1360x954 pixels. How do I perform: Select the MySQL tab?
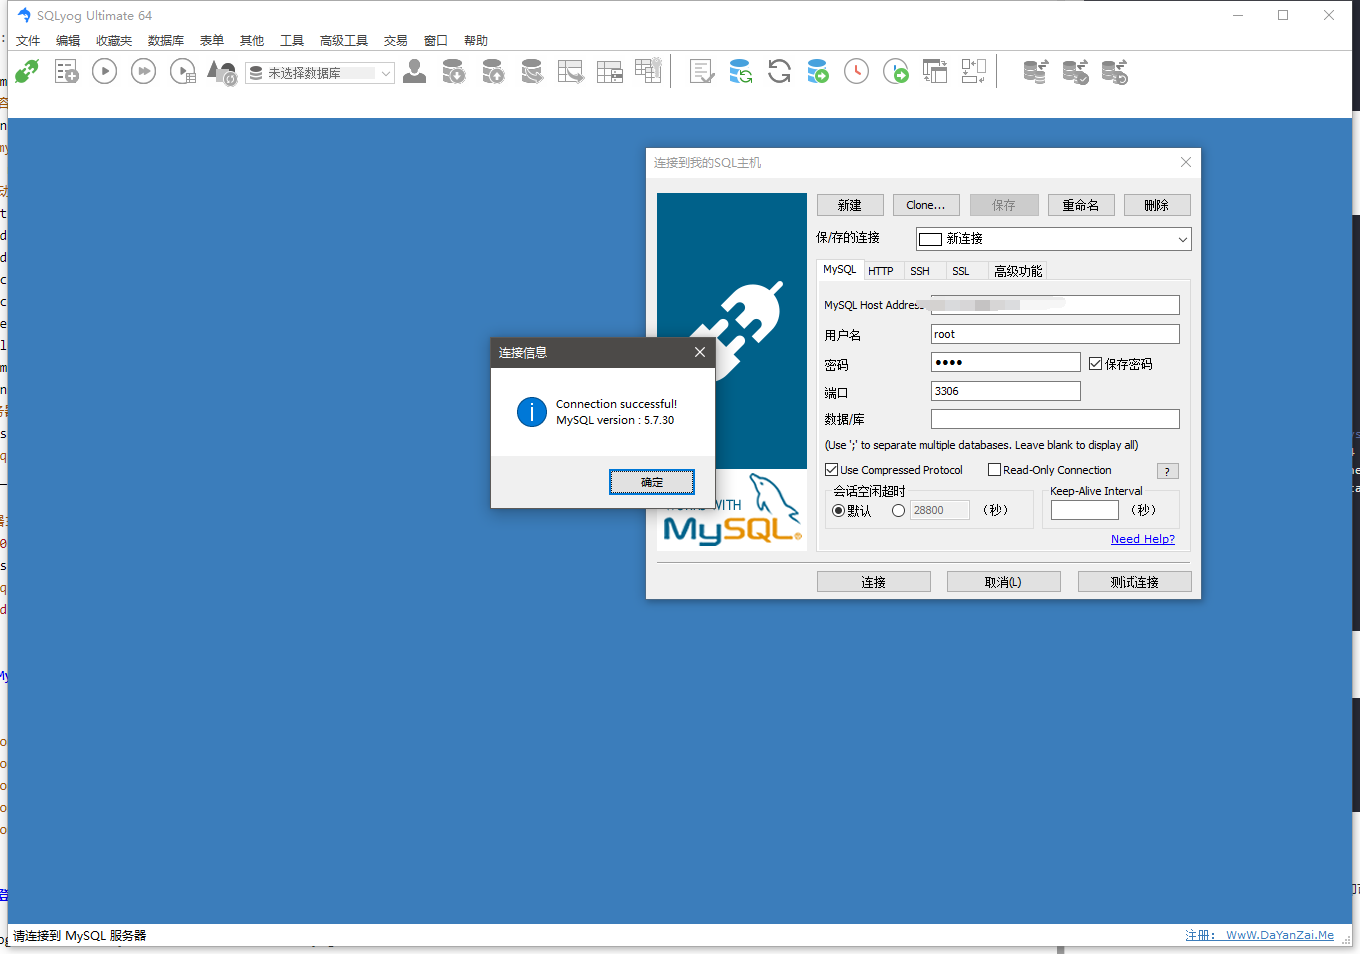[840, 270]
